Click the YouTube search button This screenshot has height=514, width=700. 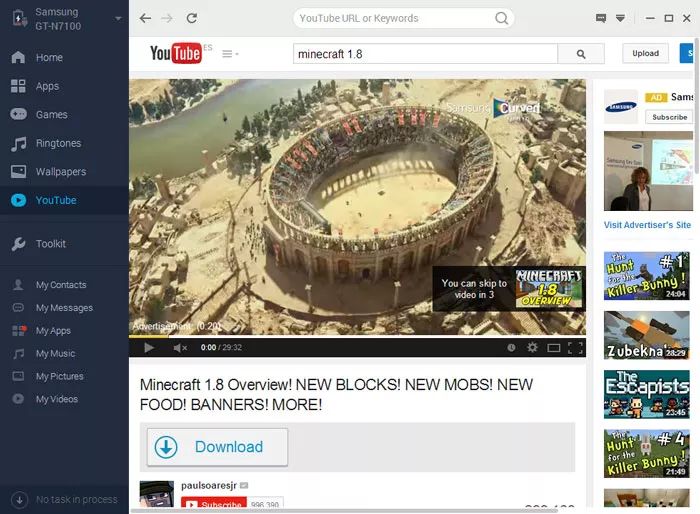tap(581, 54)
